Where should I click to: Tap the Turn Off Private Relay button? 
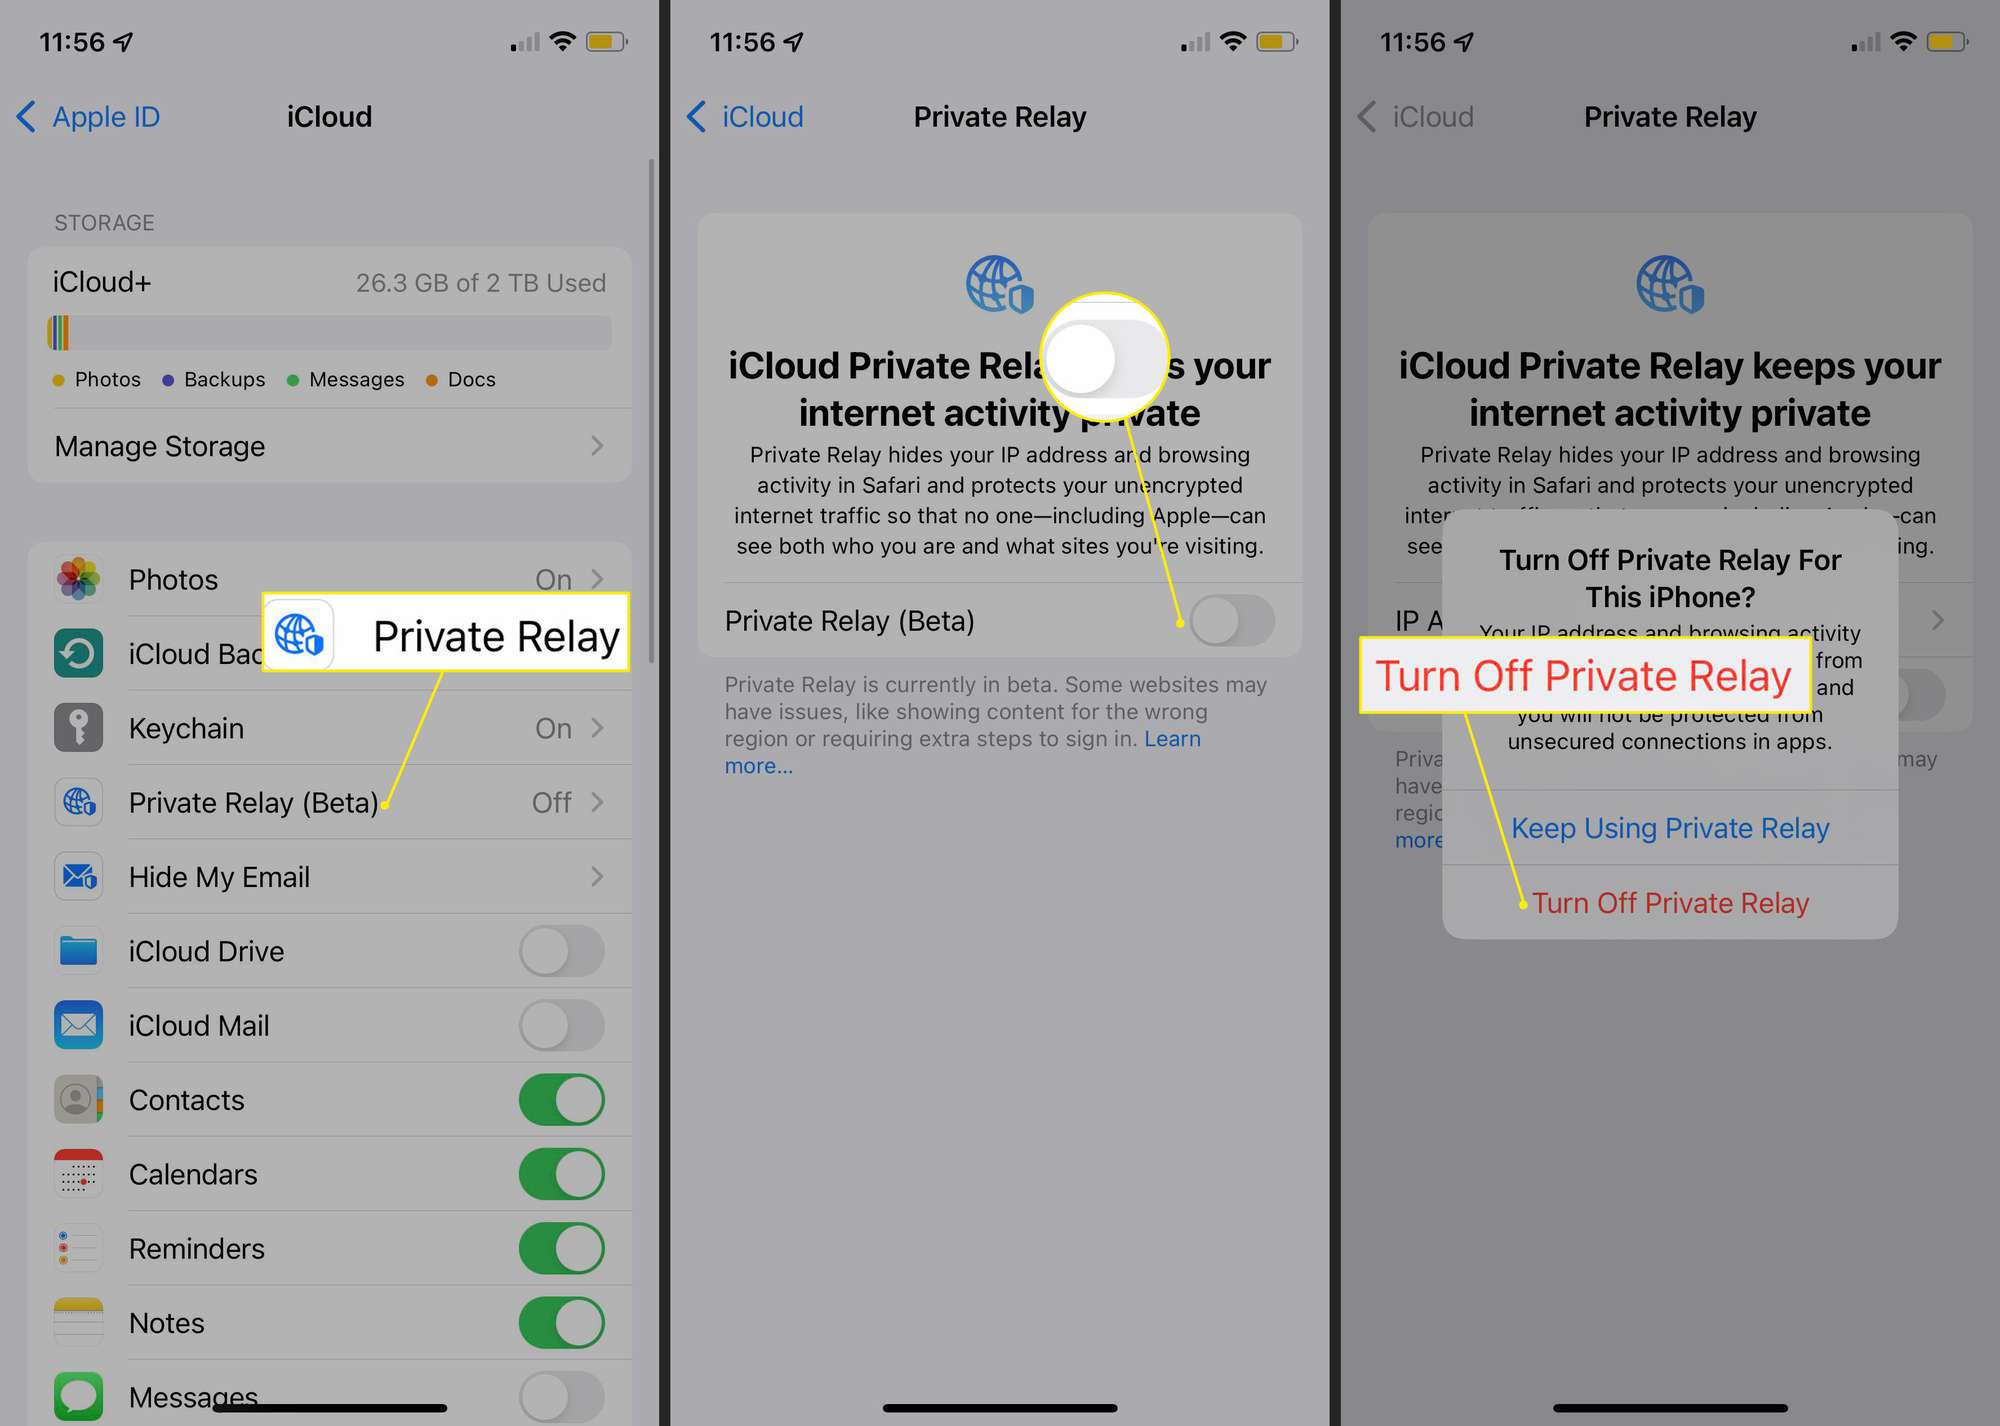click(1670, 903)
